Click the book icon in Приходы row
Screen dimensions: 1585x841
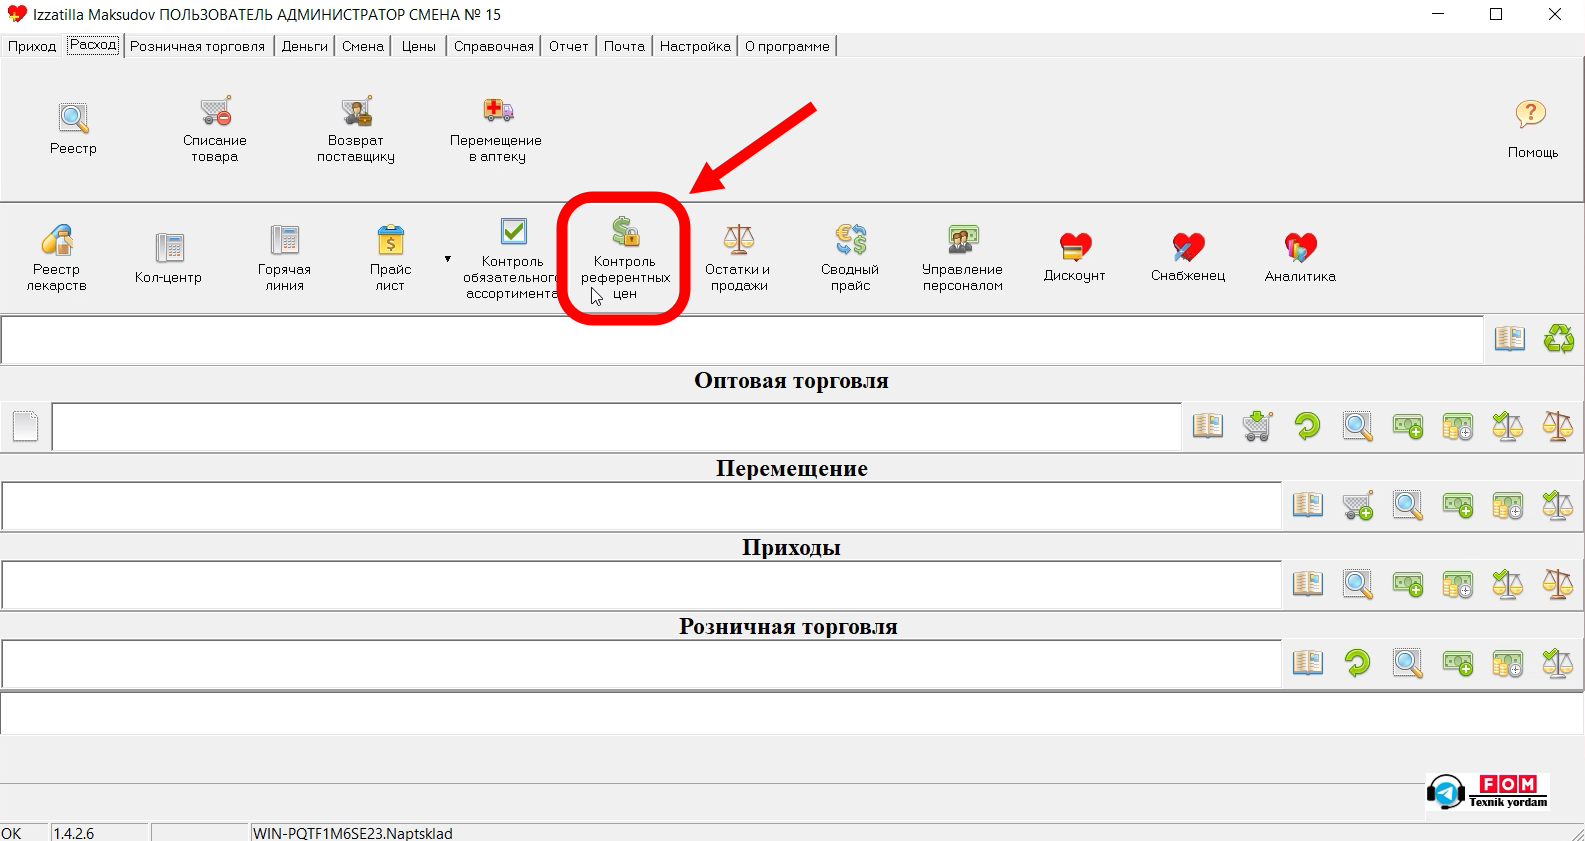coord(1308,584)
